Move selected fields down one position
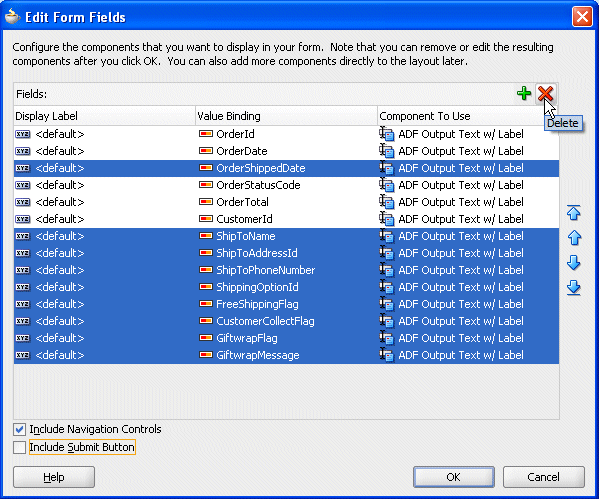Screen dimensions: 599x499 (573, 263)
